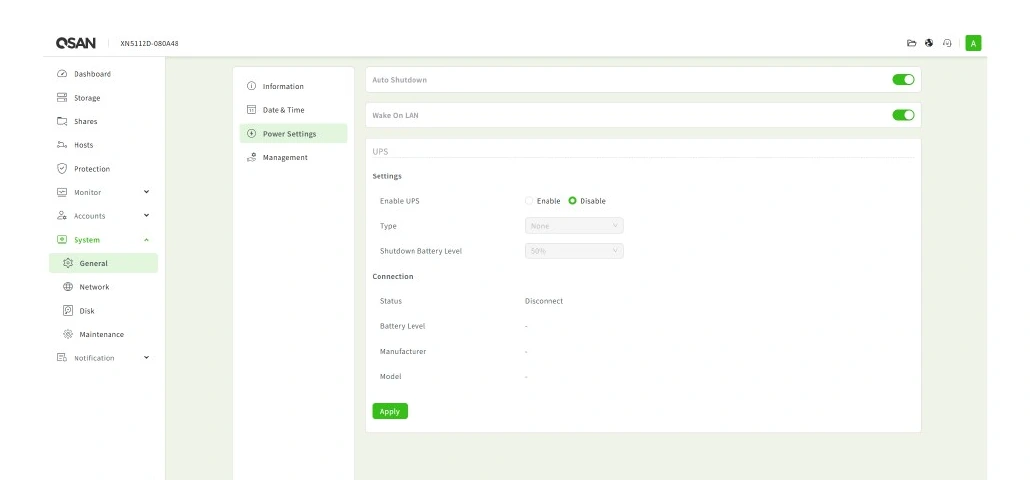This screenshot has width=1030, height=480.
Task: Switch to the Information tab
Action: pos(293,86)
